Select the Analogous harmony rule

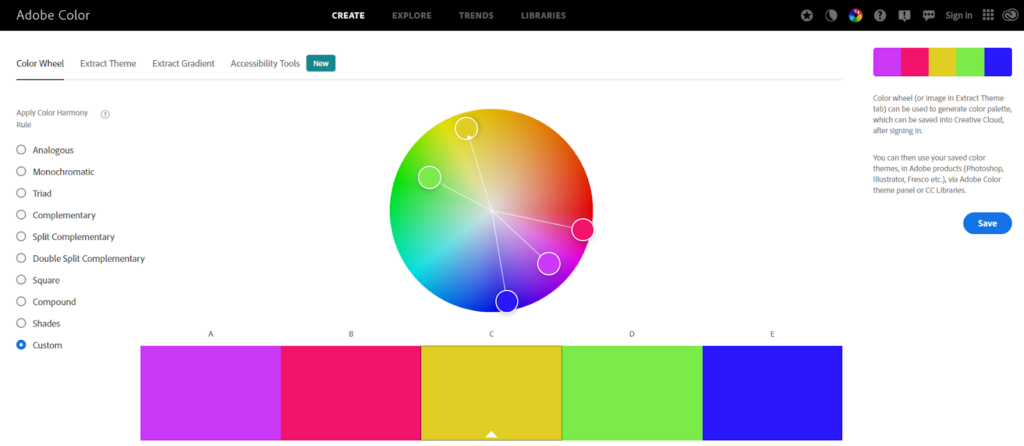point(21,150)
